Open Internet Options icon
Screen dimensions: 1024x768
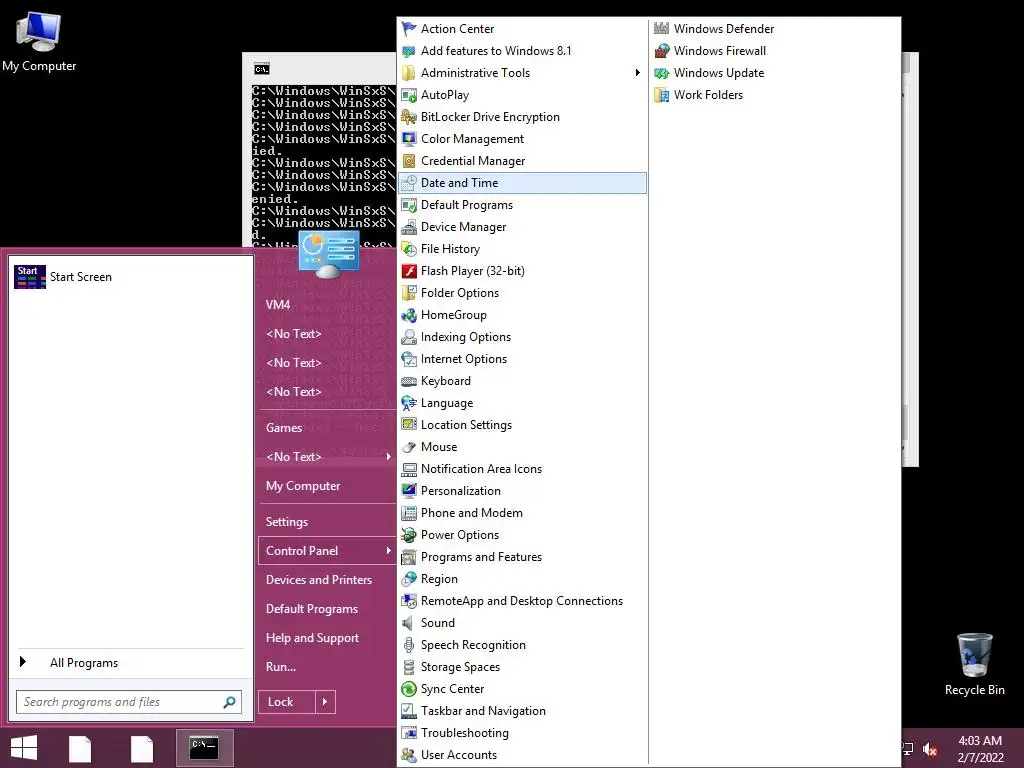pos(409,359)
